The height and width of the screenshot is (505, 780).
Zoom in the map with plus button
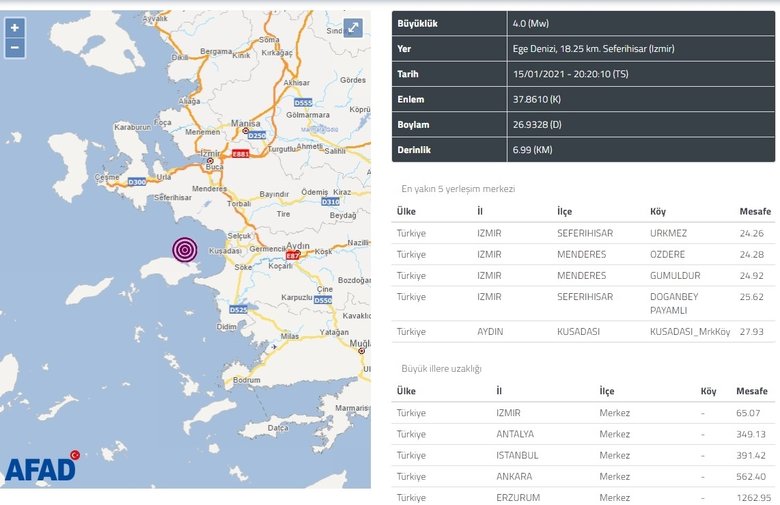tap(15, 28)
